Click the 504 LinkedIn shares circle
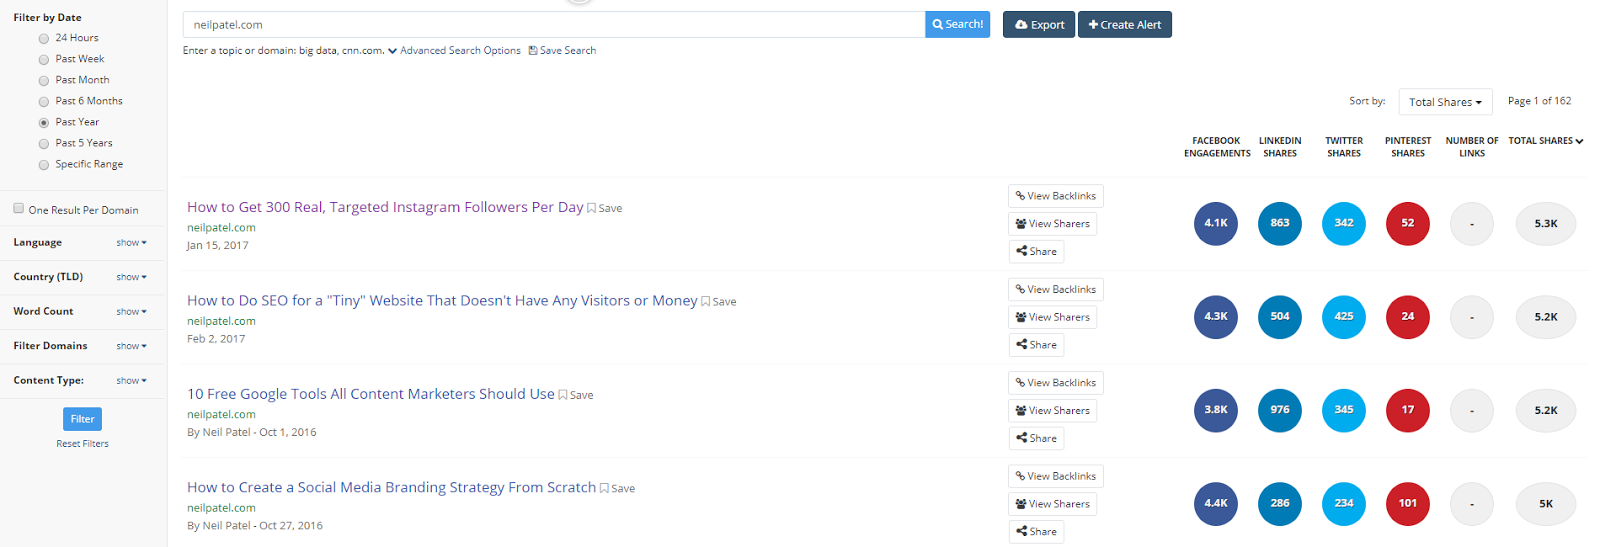Image resolution: width=1600 pixels, height=547 pixels. coord(1280,316)
